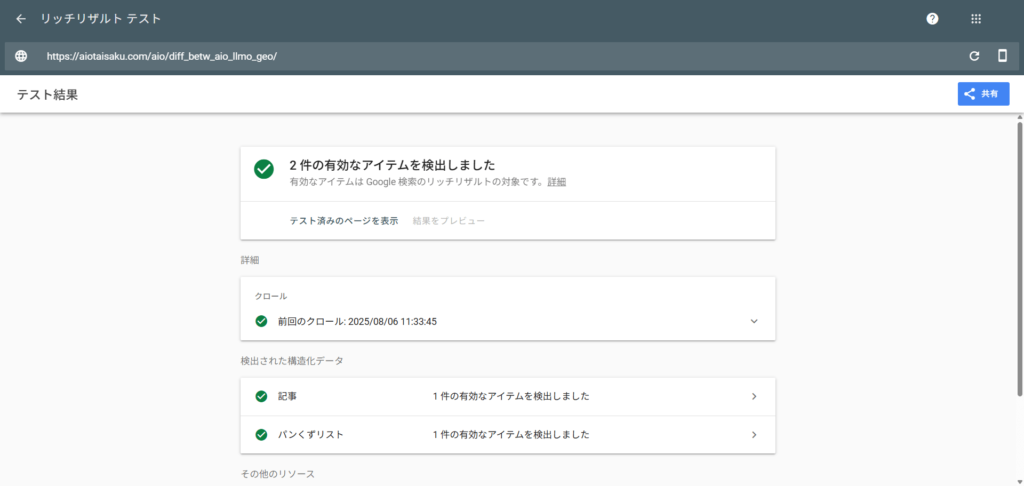Switch the smartphone device icon
The width and height of the screenshot is (1024, 486).
tap(1002, 56)
